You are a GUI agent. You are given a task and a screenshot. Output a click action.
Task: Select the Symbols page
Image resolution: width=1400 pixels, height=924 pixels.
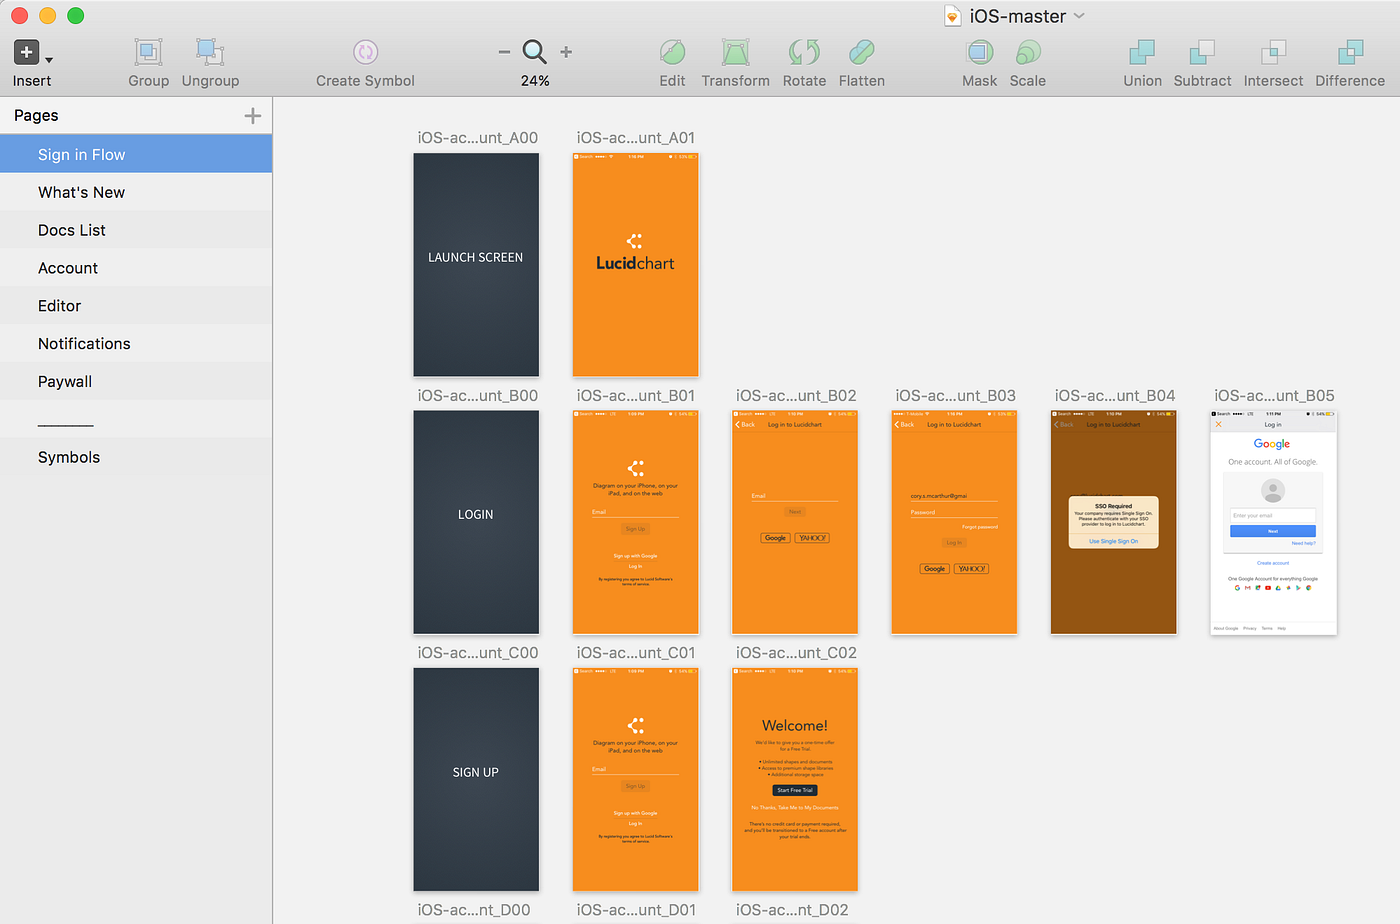[x=69, y=457]
